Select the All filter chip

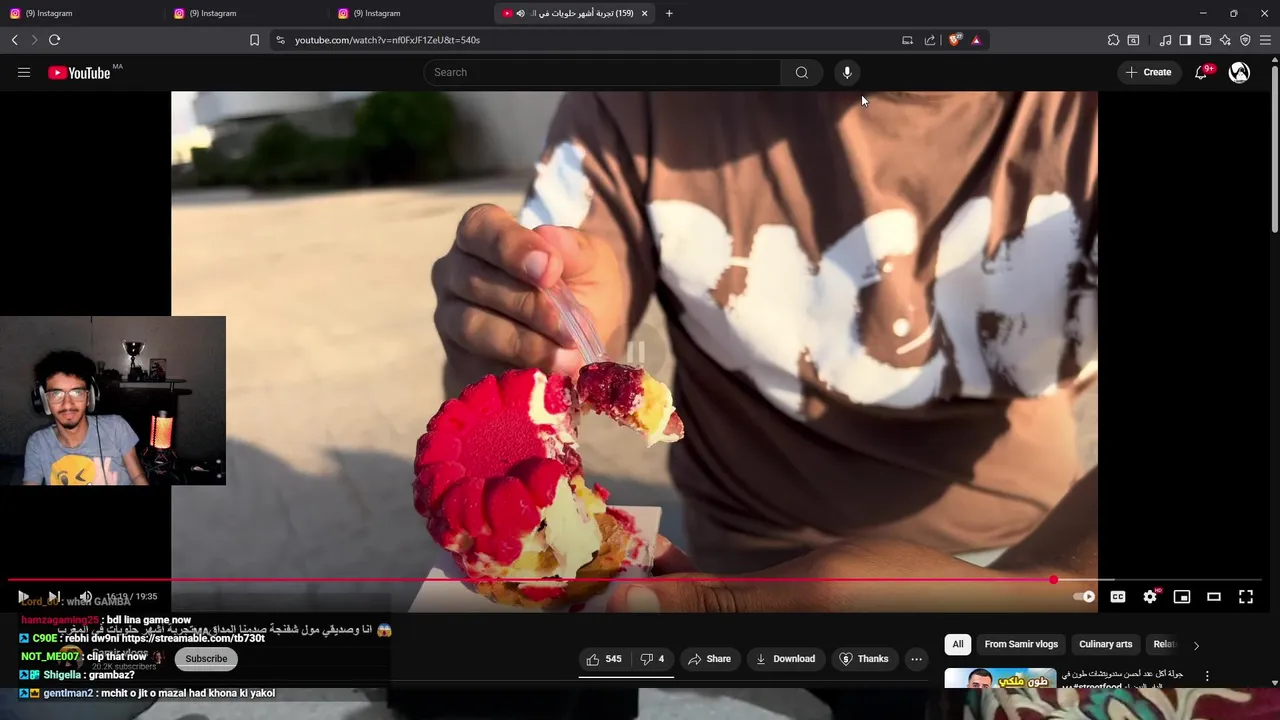[x=958, y=644]
